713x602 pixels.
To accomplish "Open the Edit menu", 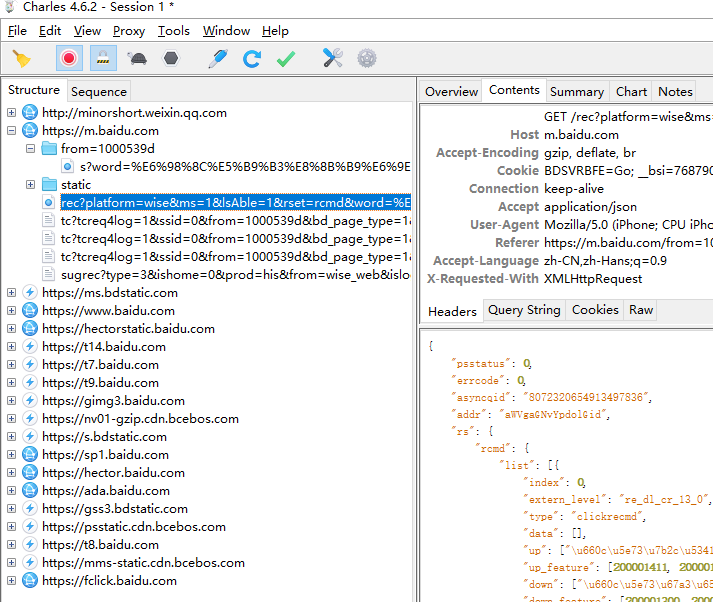I will click(50, 31).
